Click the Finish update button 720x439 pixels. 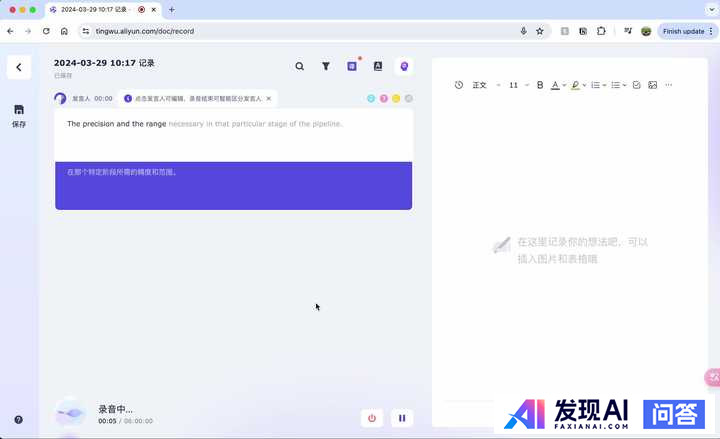[688, 31]
